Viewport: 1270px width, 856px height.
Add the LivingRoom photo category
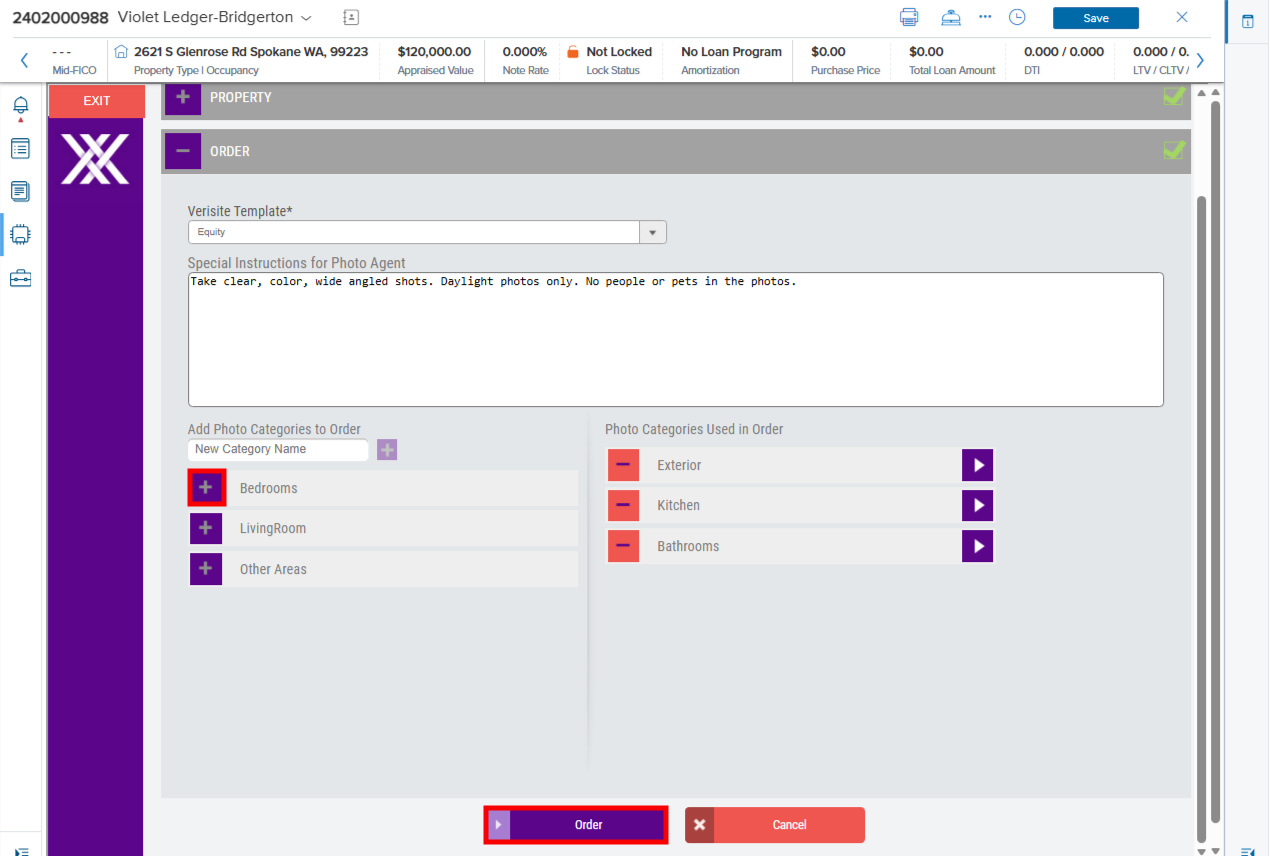[x=206, y=528]
